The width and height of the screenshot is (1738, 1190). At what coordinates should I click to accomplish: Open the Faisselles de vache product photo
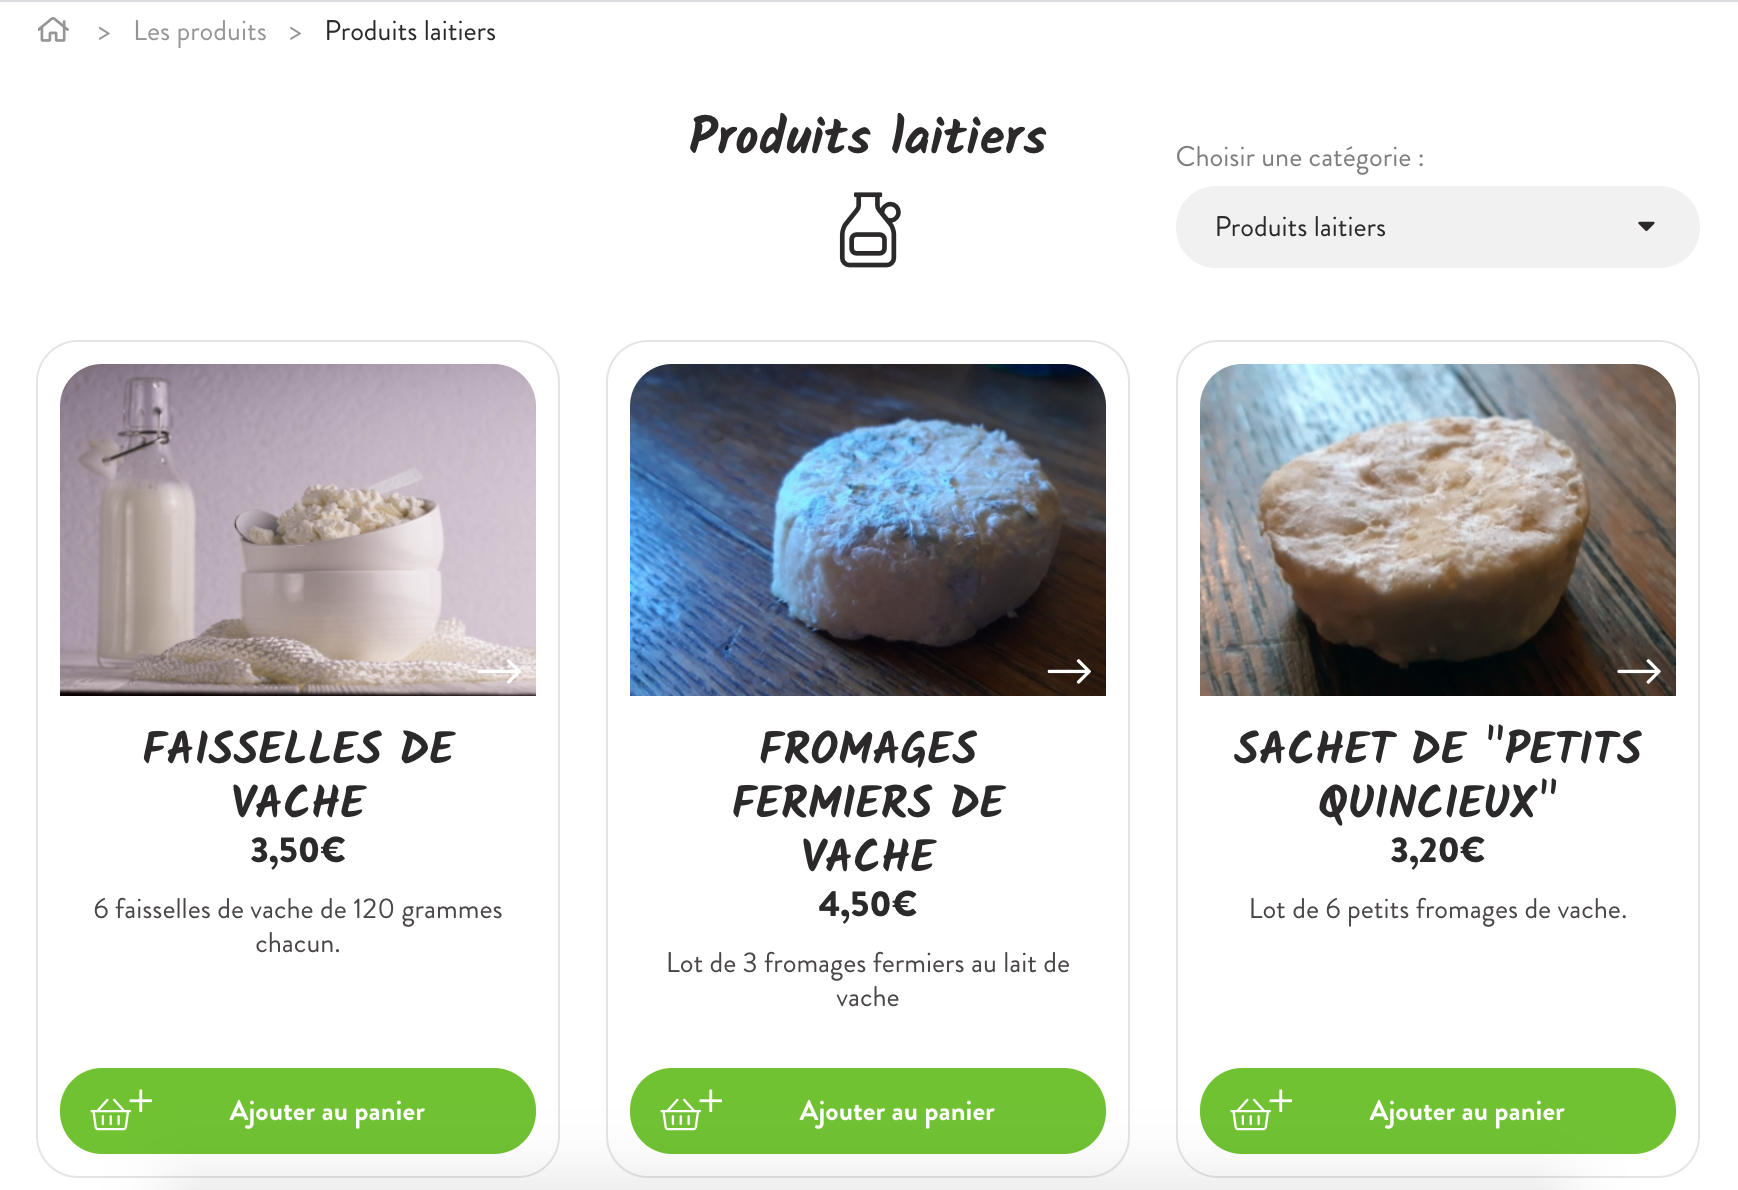point(298,530)
